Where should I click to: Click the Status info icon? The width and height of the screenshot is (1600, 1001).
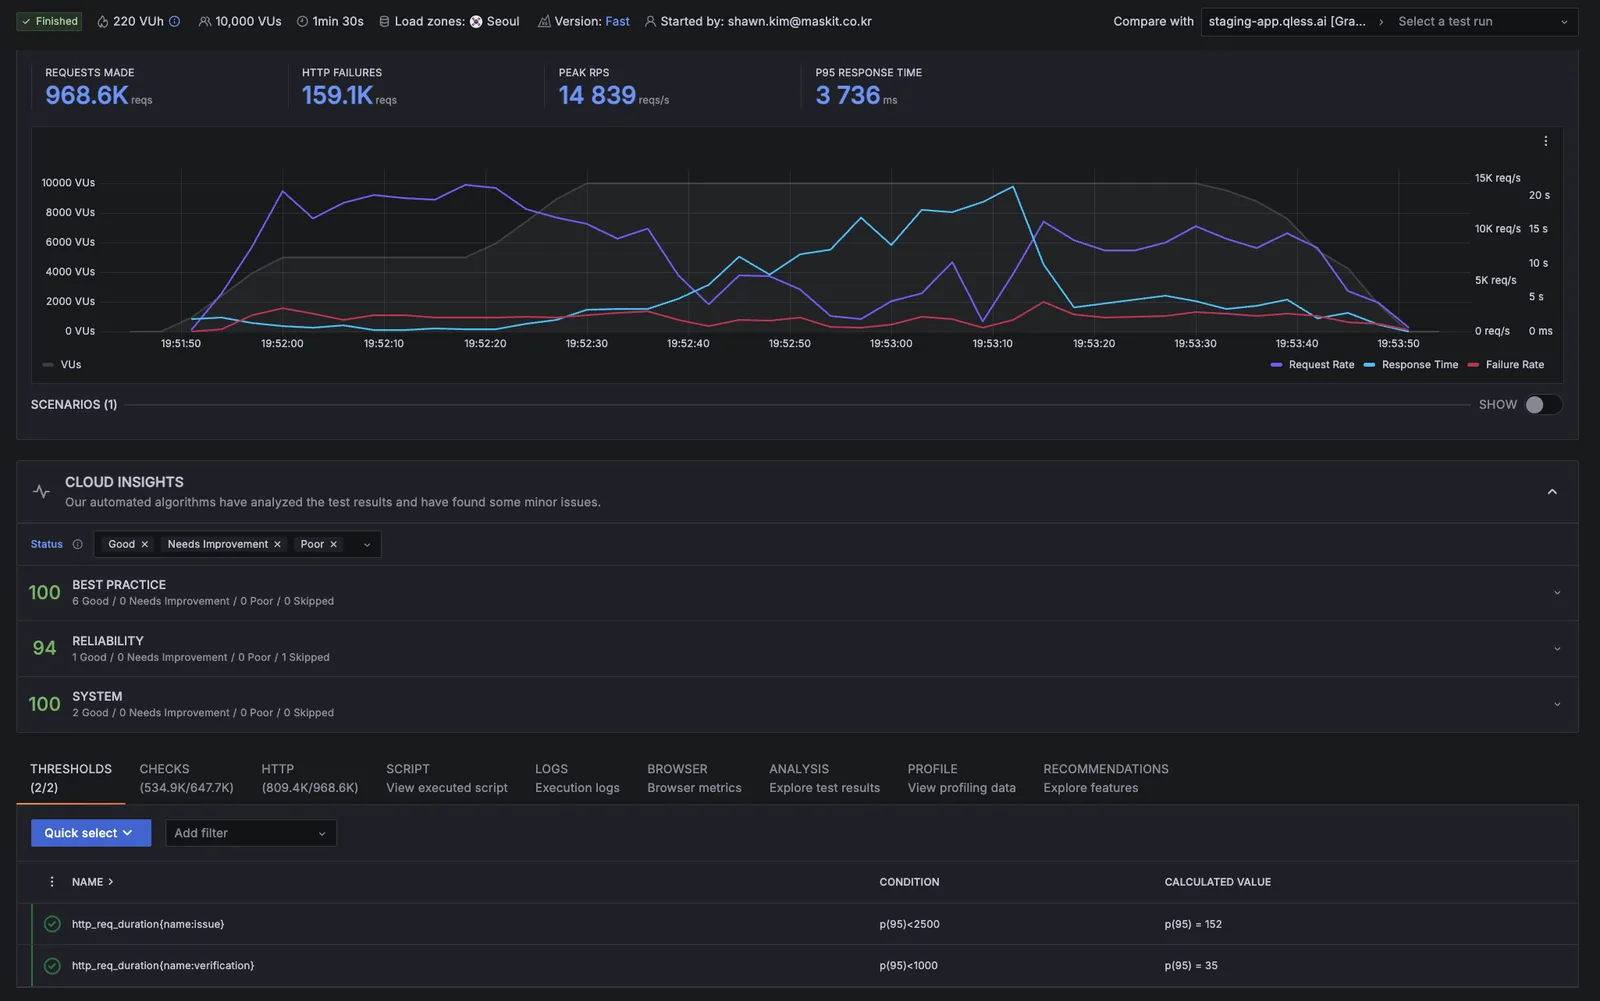pos(78,544)
